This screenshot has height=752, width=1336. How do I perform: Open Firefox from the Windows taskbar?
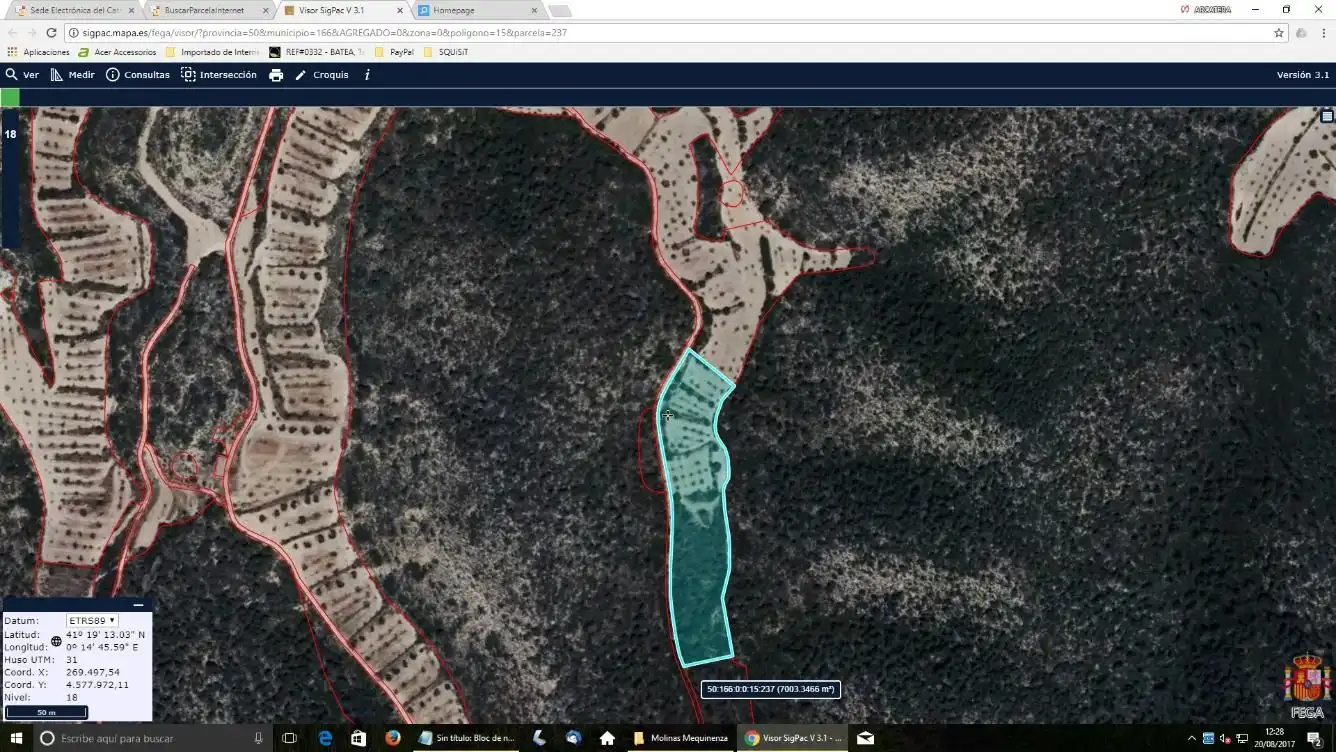393,738
